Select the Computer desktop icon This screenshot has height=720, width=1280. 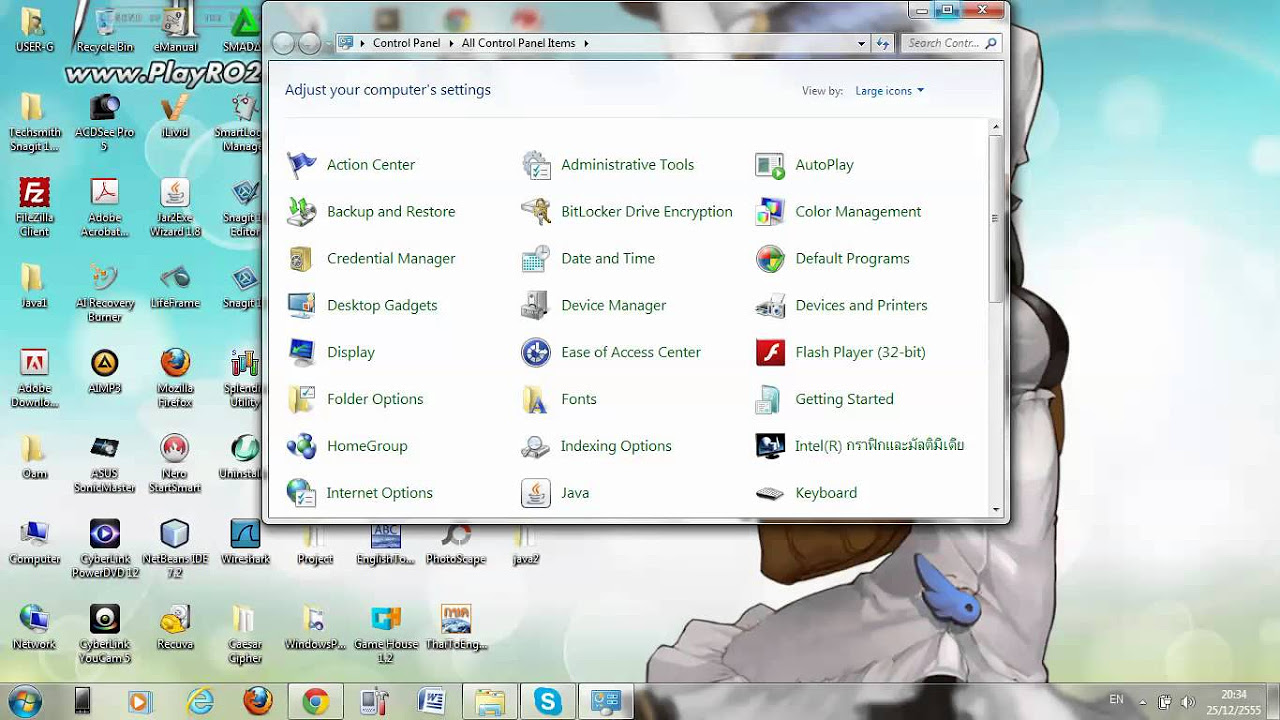coord(35,542)
